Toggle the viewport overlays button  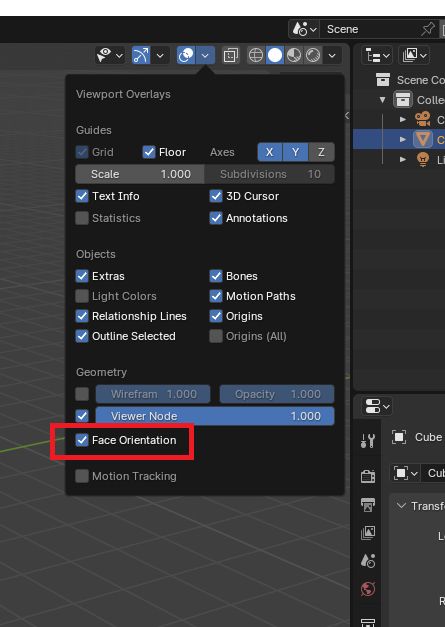coord(186,55)
